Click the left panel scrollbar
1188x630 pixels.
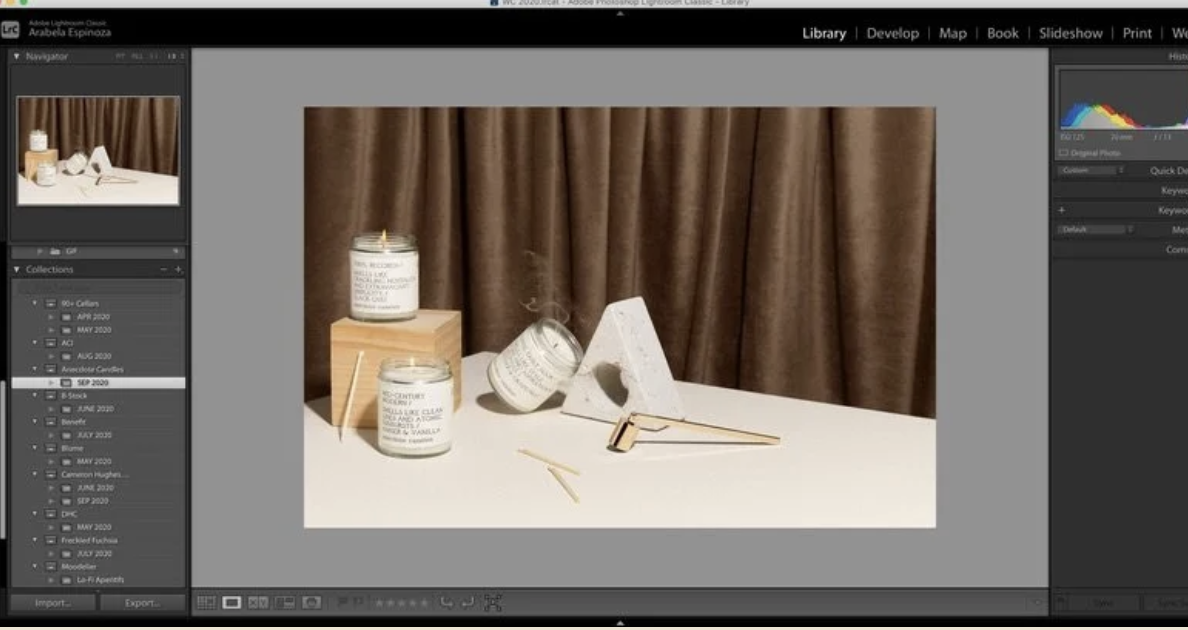click(x=3, y=459)
